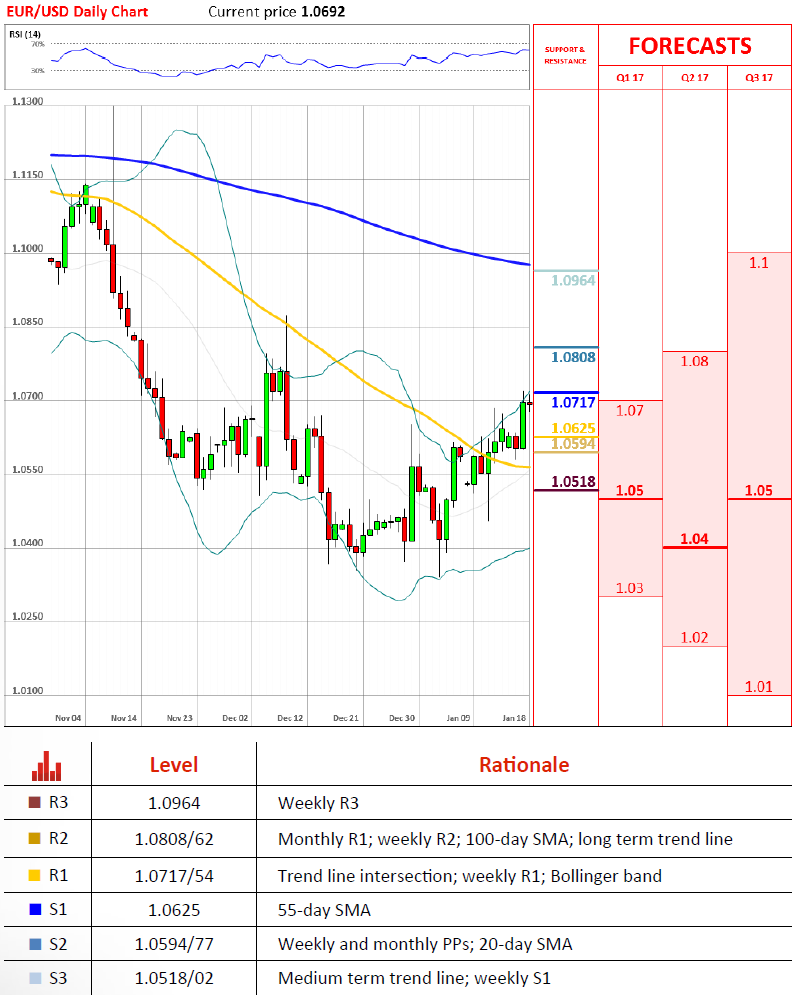Viewport: 799px width, 995px height.
Task: Click the Q1 17 forecast value 1.03
Action: (x=630, y=588)
